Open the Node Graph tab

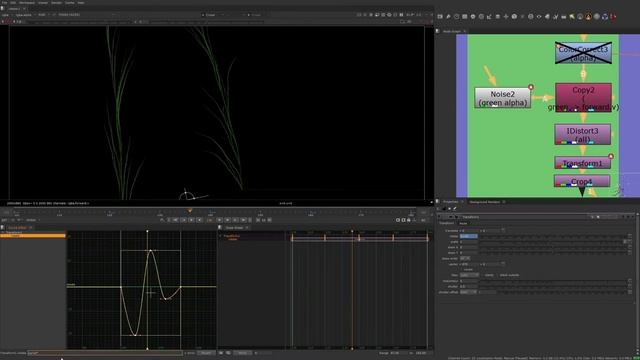coord(451,31)
